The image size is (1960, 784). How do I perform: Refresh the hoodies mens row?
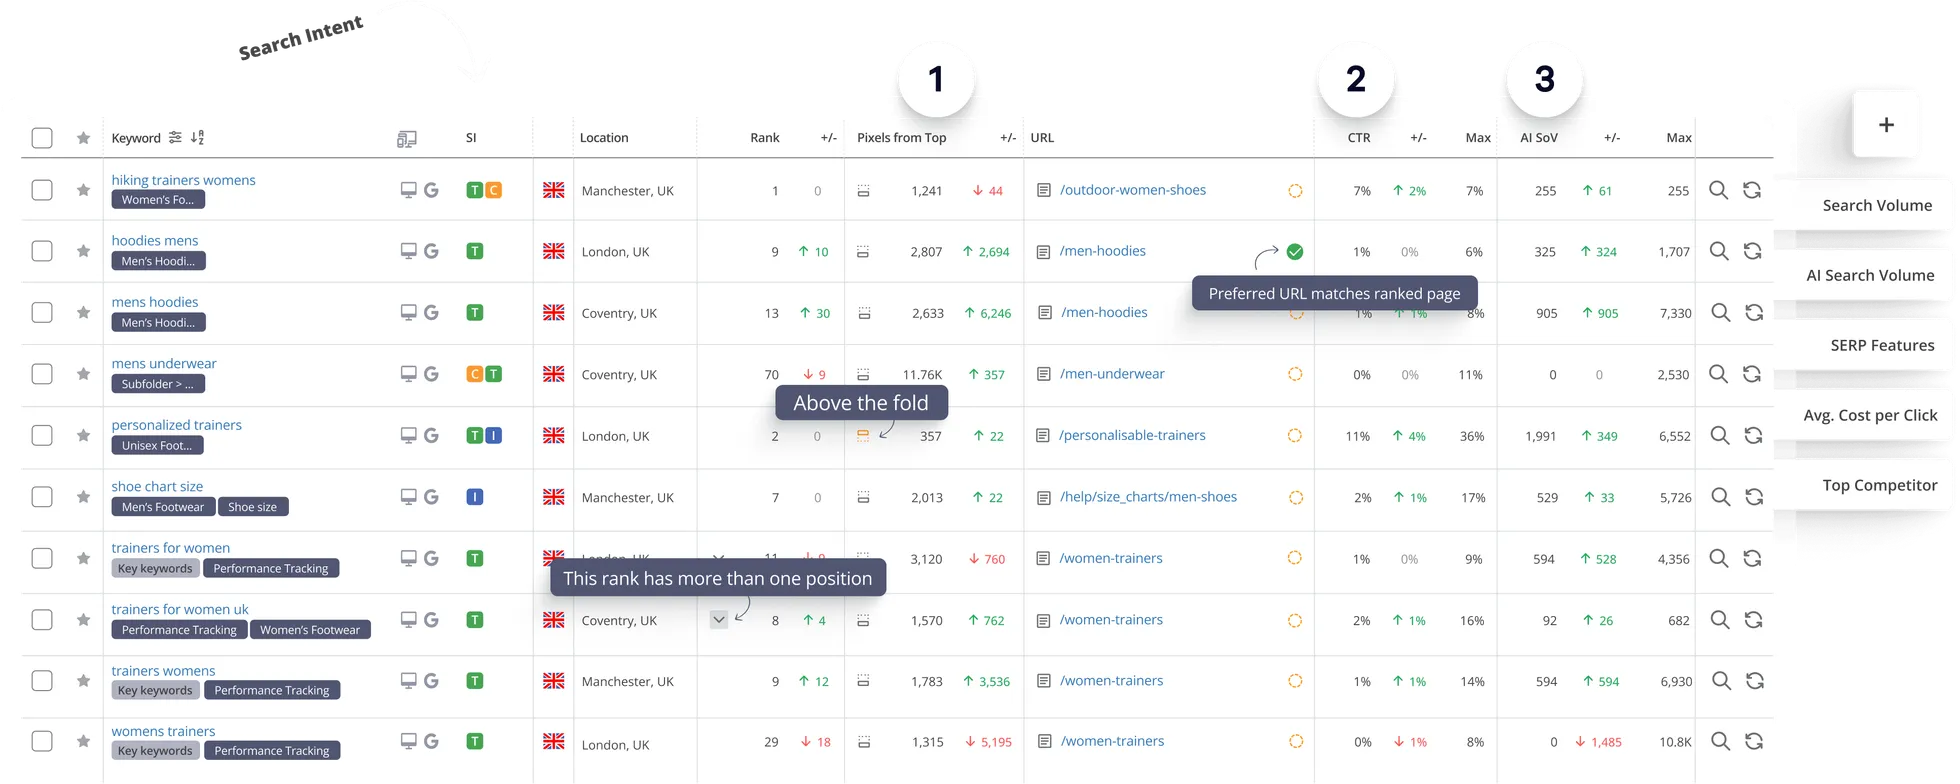tap(1753, 251)
